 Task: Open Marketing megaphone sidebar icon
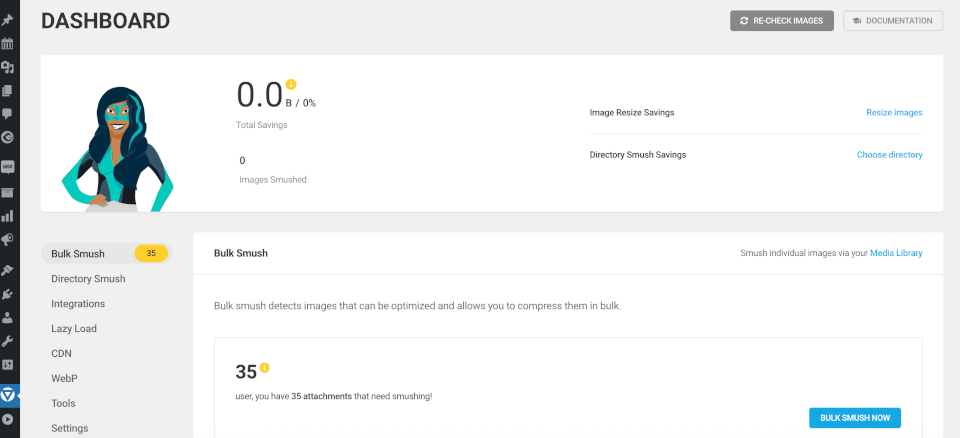click(7, 240)
